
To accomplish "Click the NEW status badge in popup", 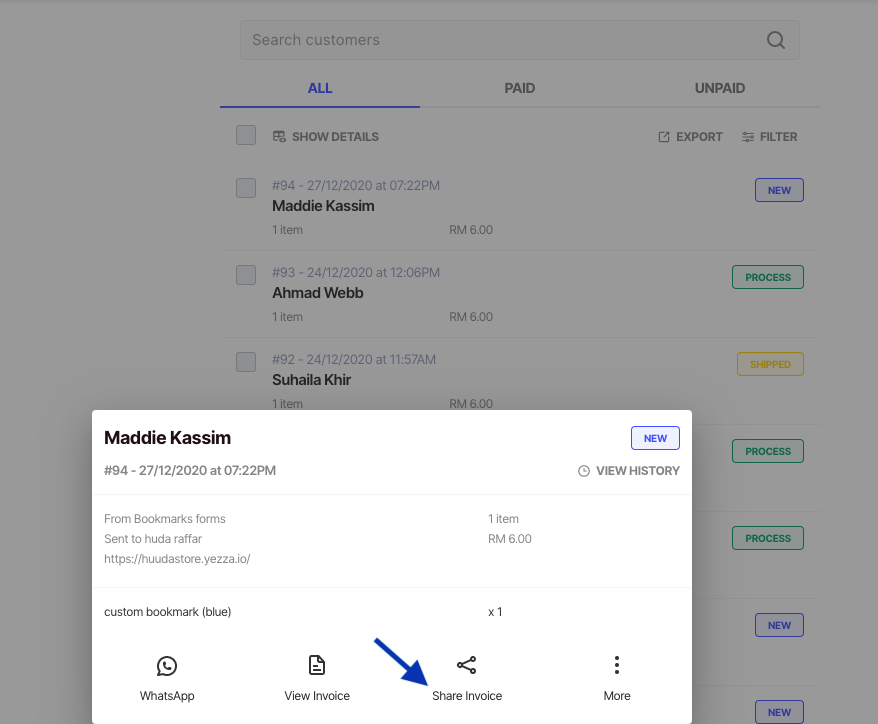I will click(x=655, y=438).
